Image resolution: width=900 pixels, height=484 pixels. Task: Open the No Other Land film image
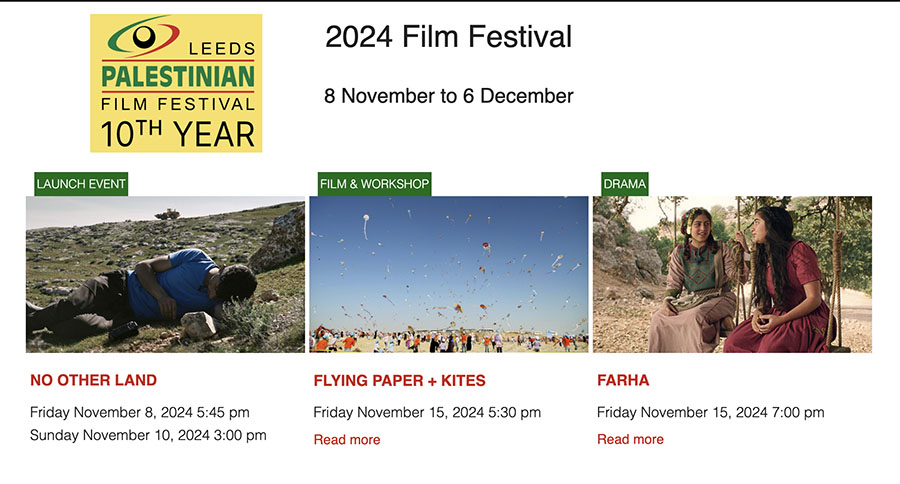point(165,275)
